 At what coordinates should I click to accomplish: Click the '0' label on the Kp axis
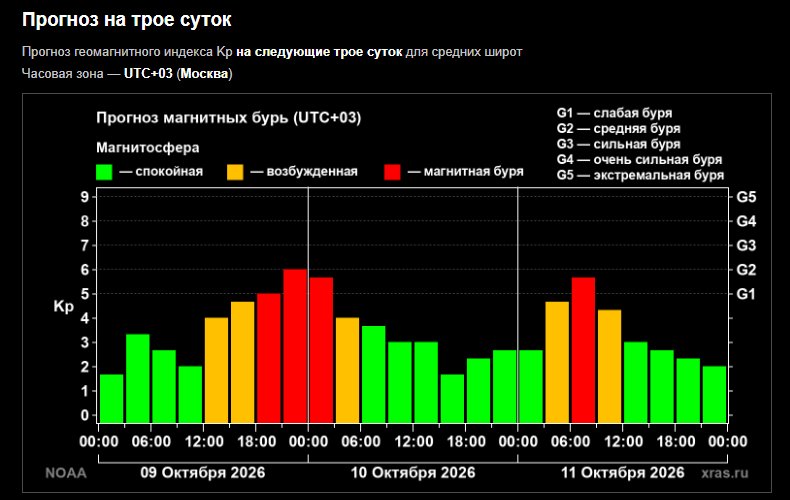click(x=84, y=415)
